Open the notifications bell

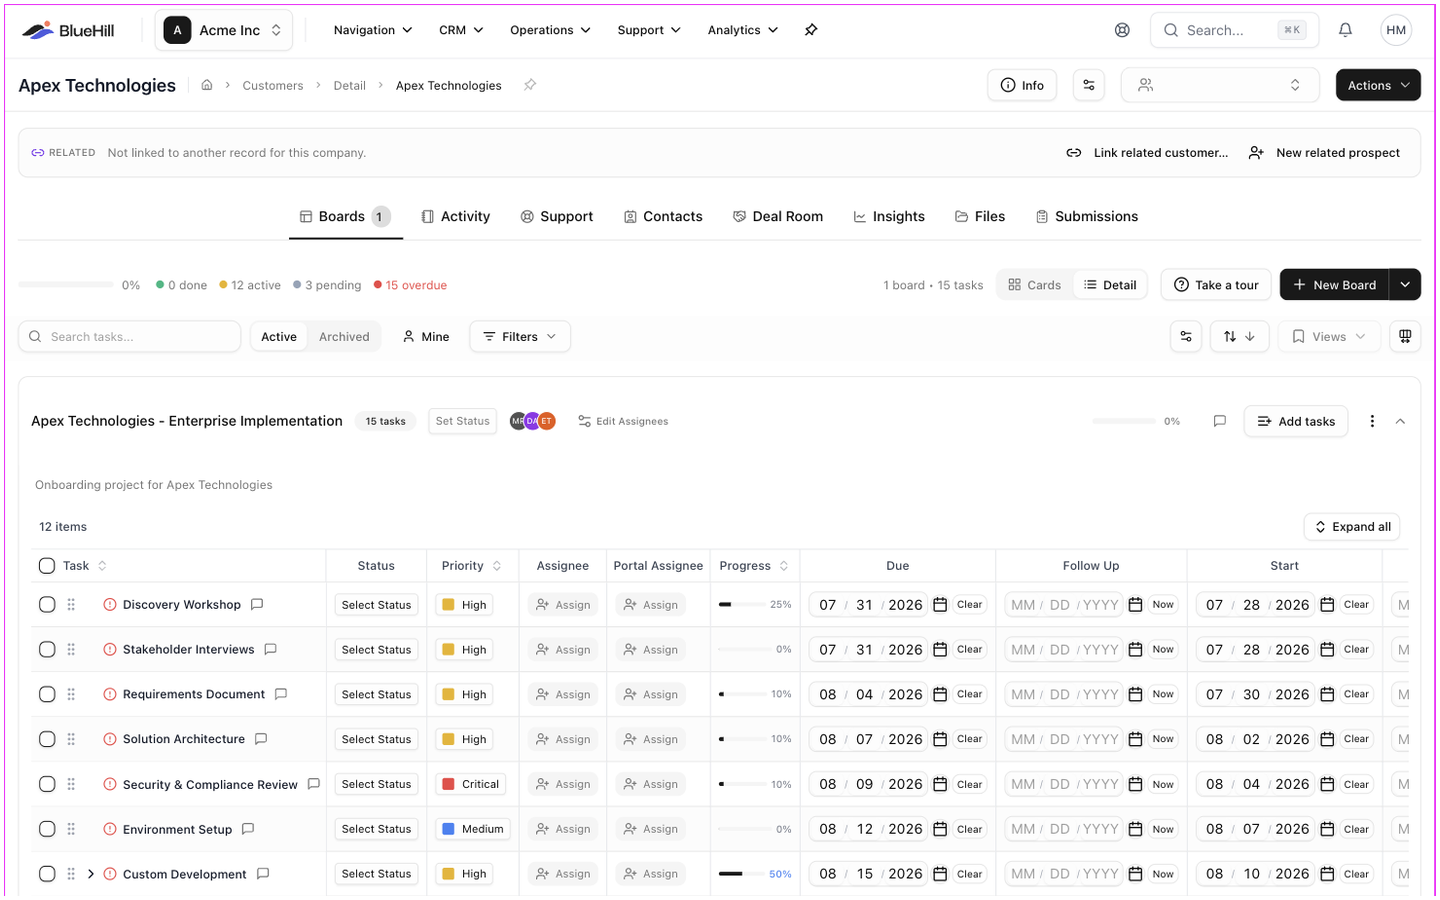tap(1345, 30)
